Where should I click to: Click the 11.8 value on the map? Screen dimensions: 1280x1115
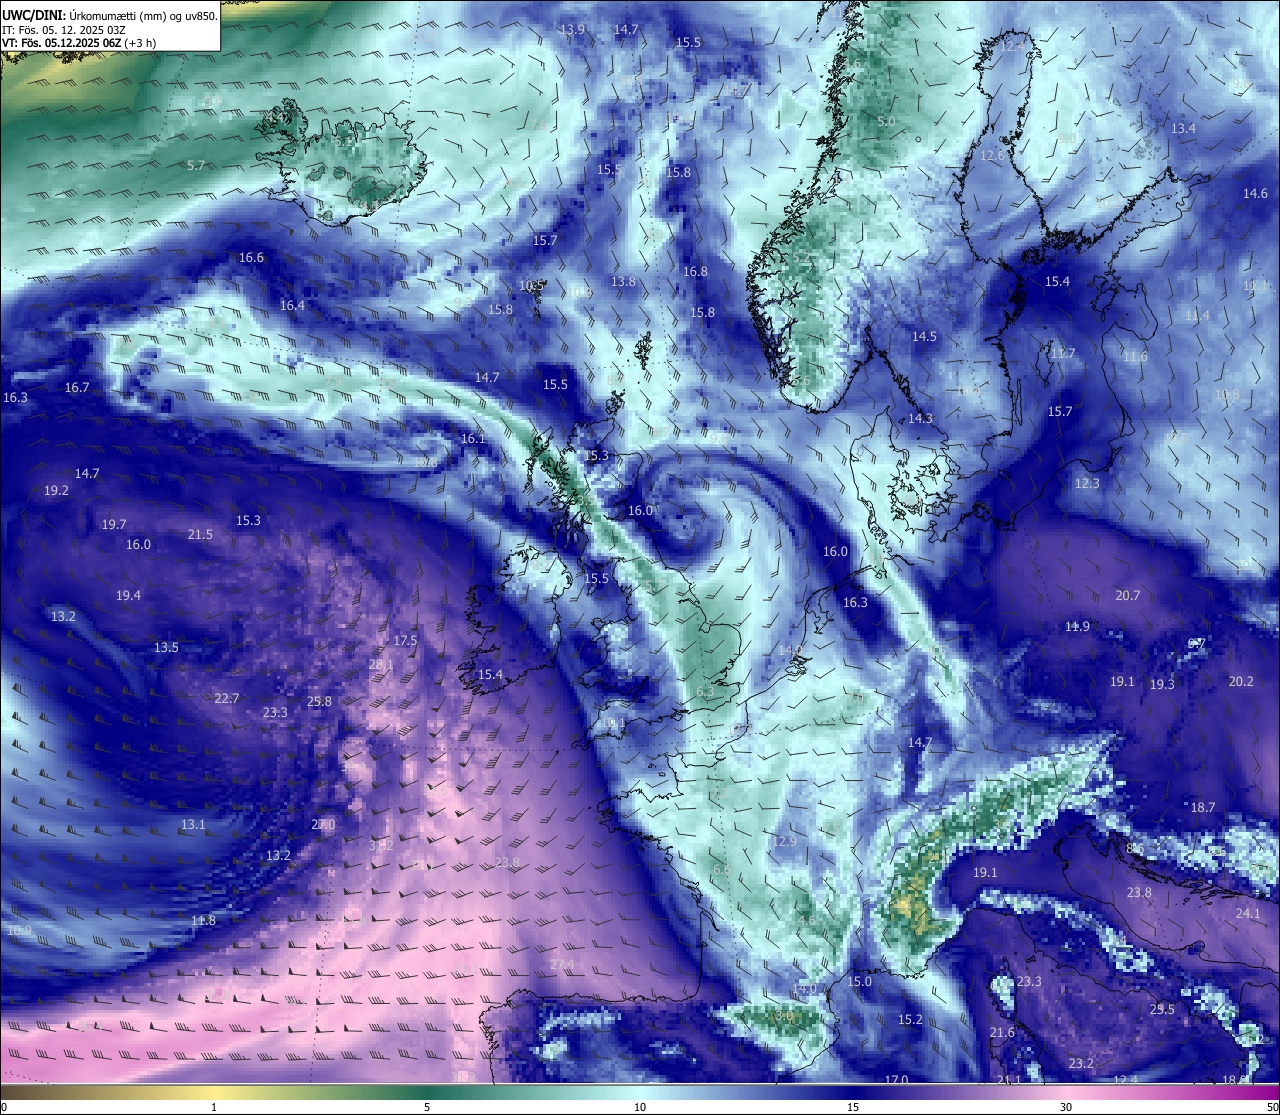pos(203,921)
